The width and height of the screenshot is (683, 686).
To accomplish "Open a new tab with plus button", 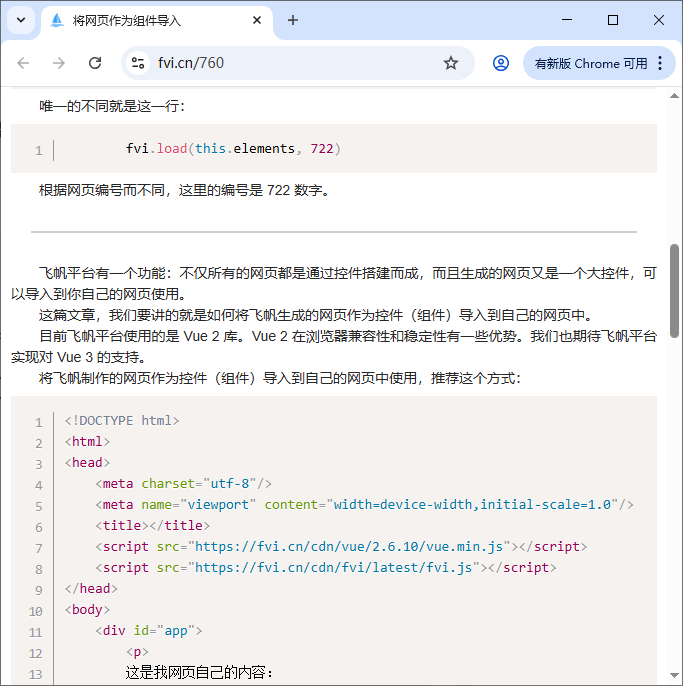I will click(x=293, y=20).
